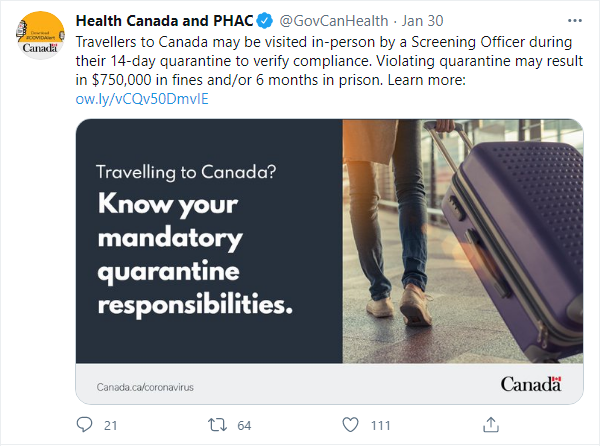Click the reply speech bubble icon

click(x=84, y=425)
